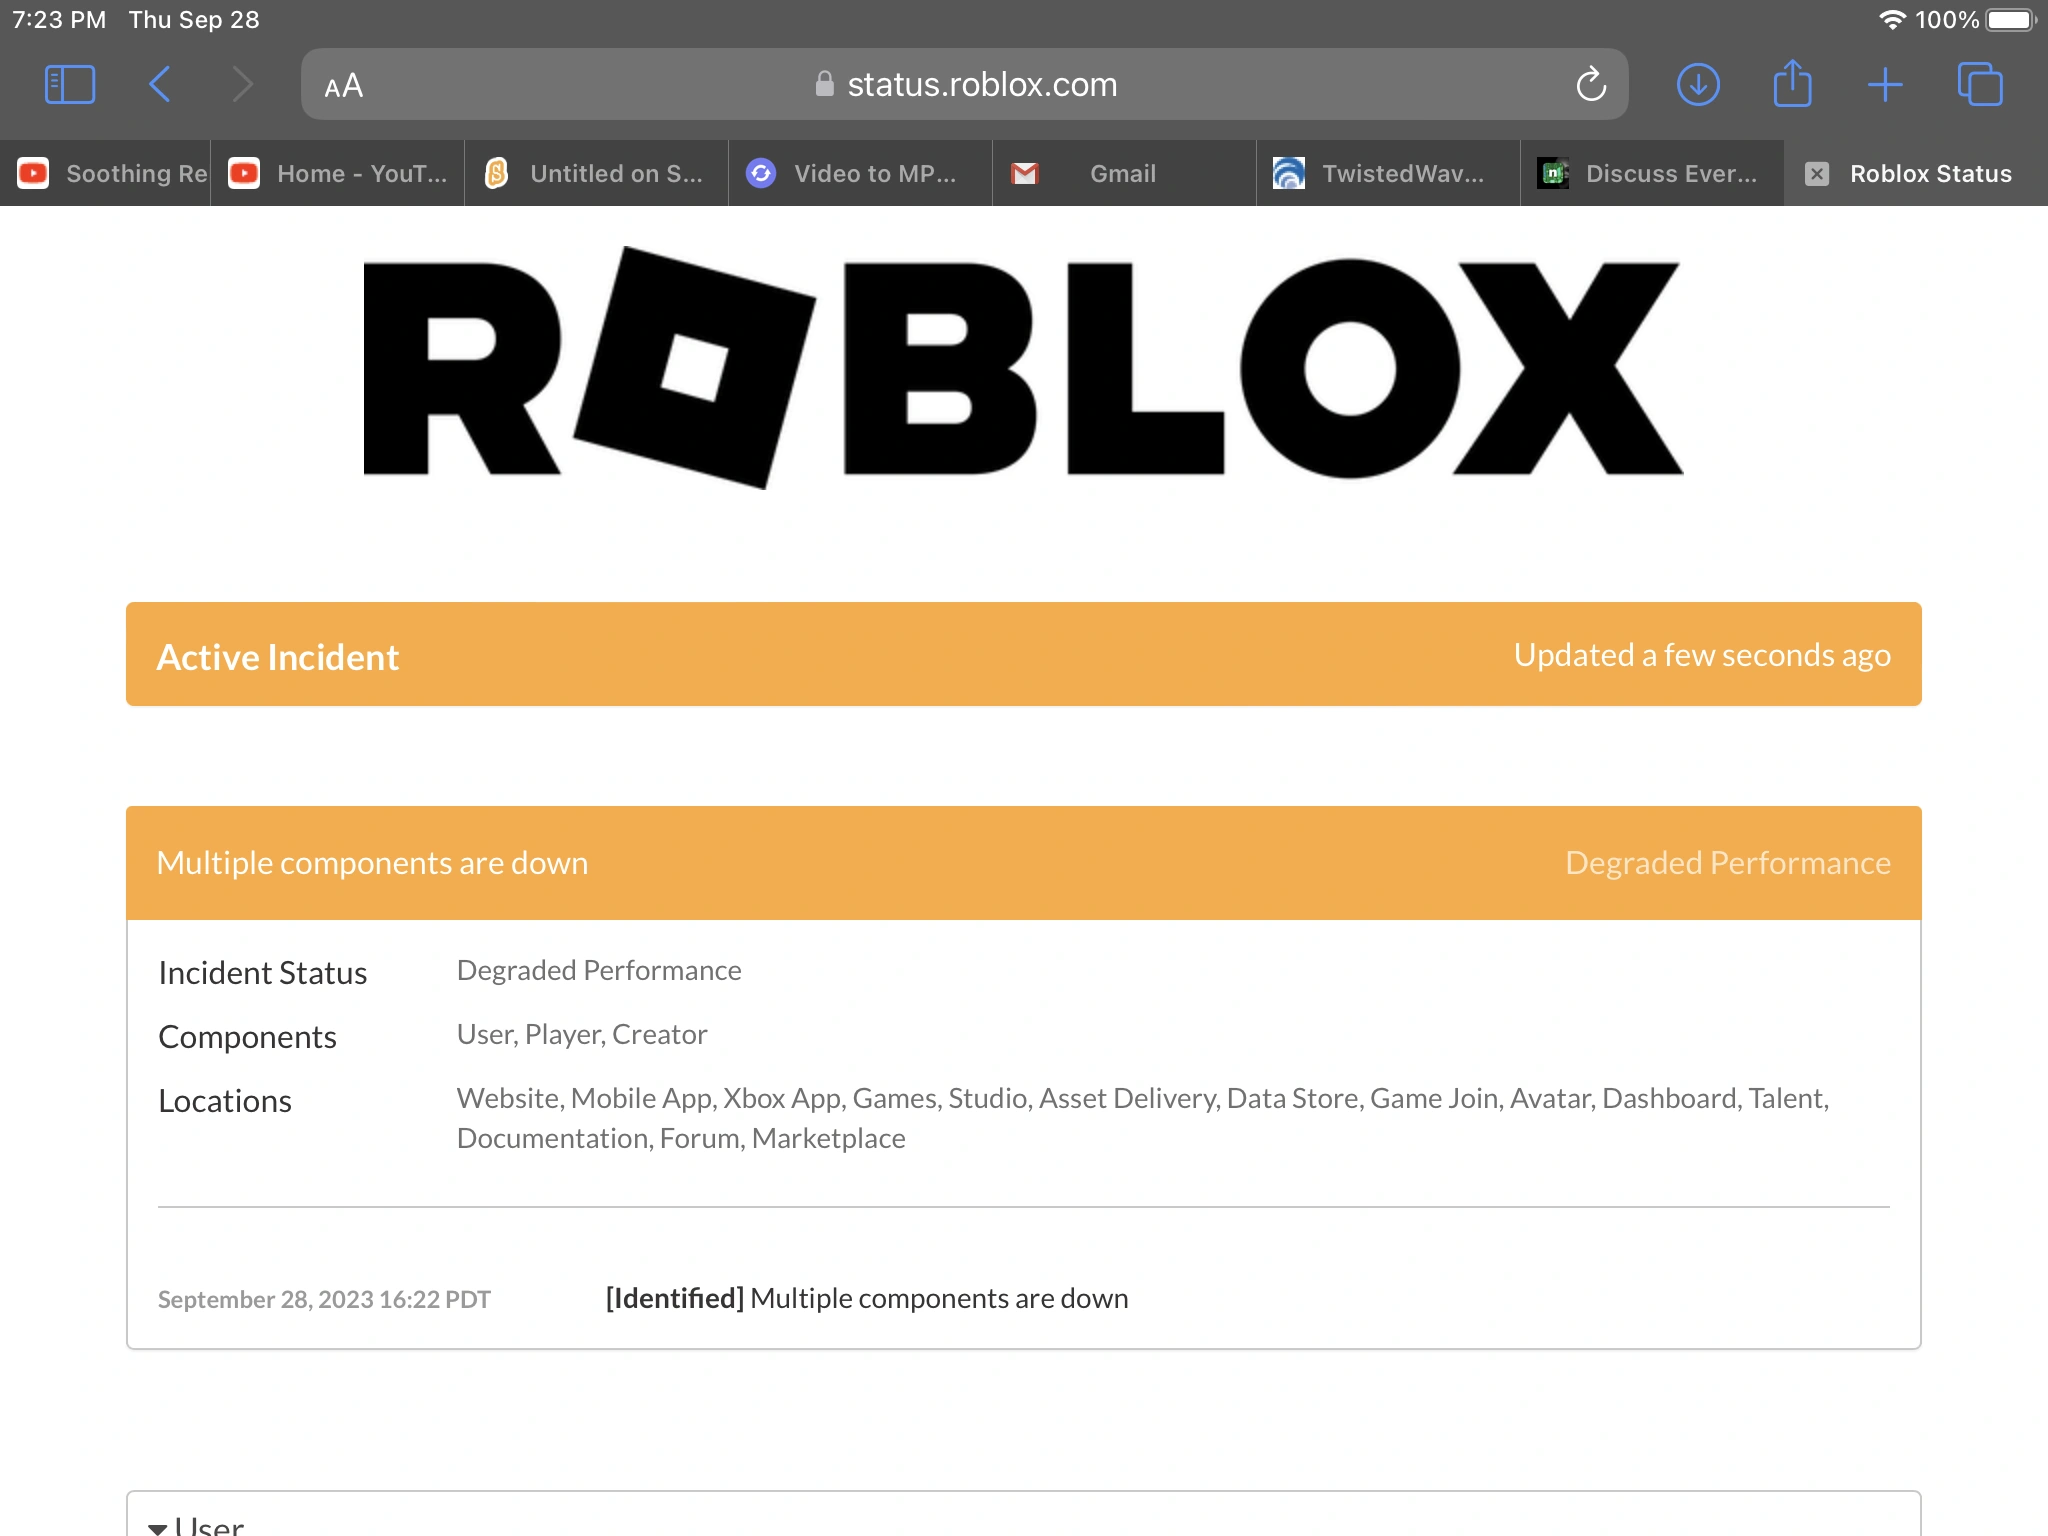This screenshot has width=2048, height=1536.
Task: Open the Share sheet
Action: pyautogui.click(x=1793, y=84)
